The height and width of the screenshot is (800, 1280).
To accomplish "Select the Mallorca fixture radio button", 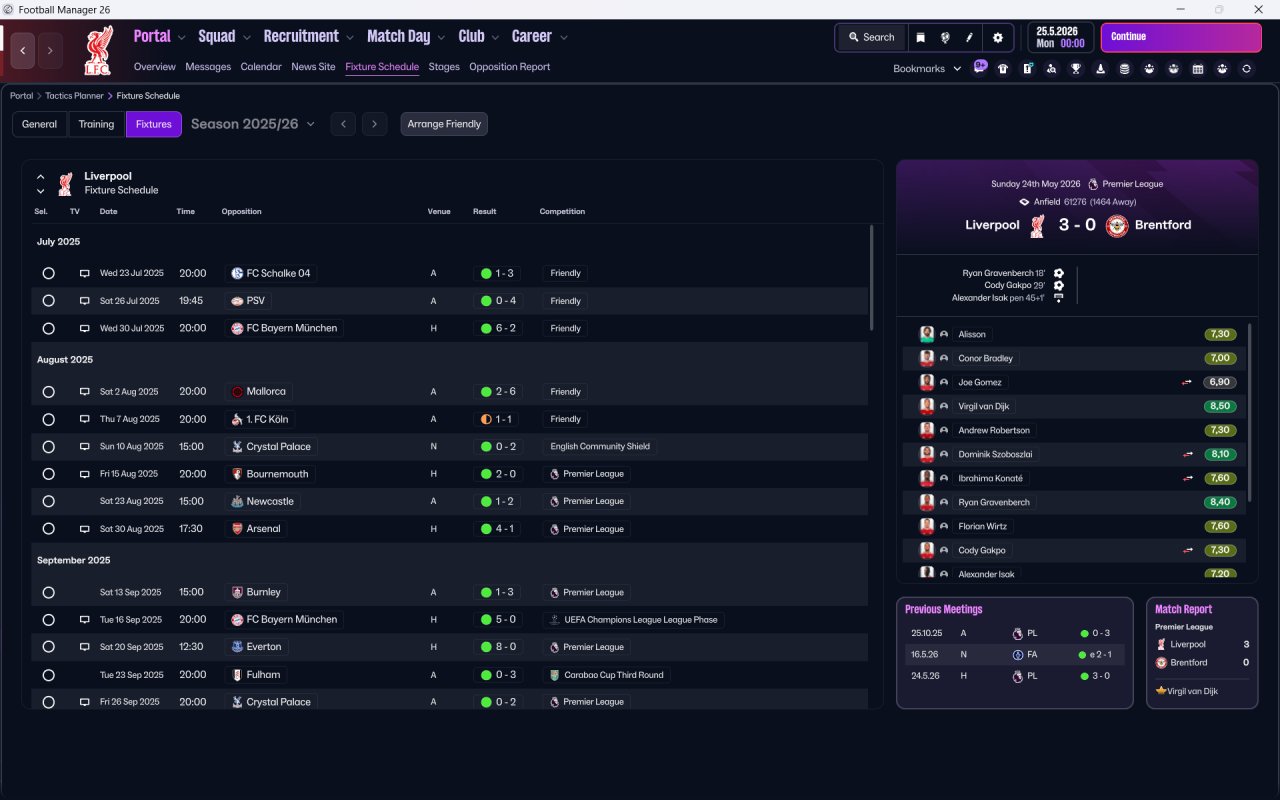I will pos(48,392).
